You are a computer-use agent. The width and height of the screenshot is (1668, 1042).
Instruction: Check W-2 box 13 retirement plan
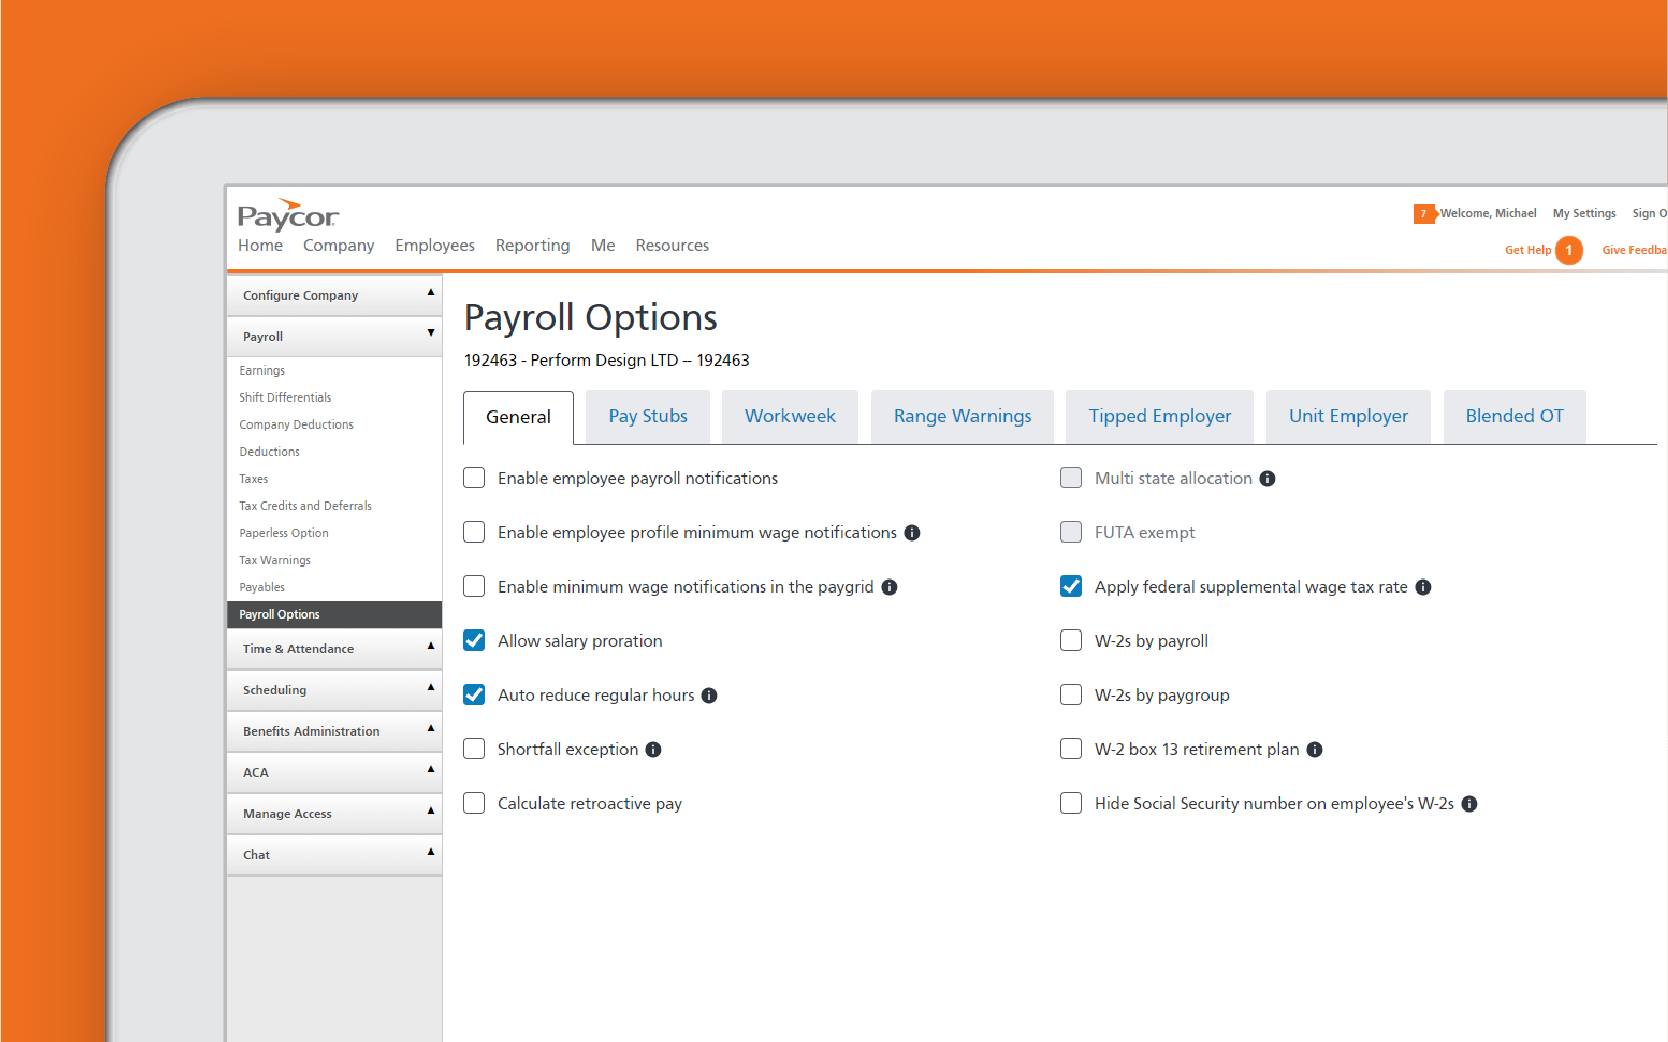1071,748
